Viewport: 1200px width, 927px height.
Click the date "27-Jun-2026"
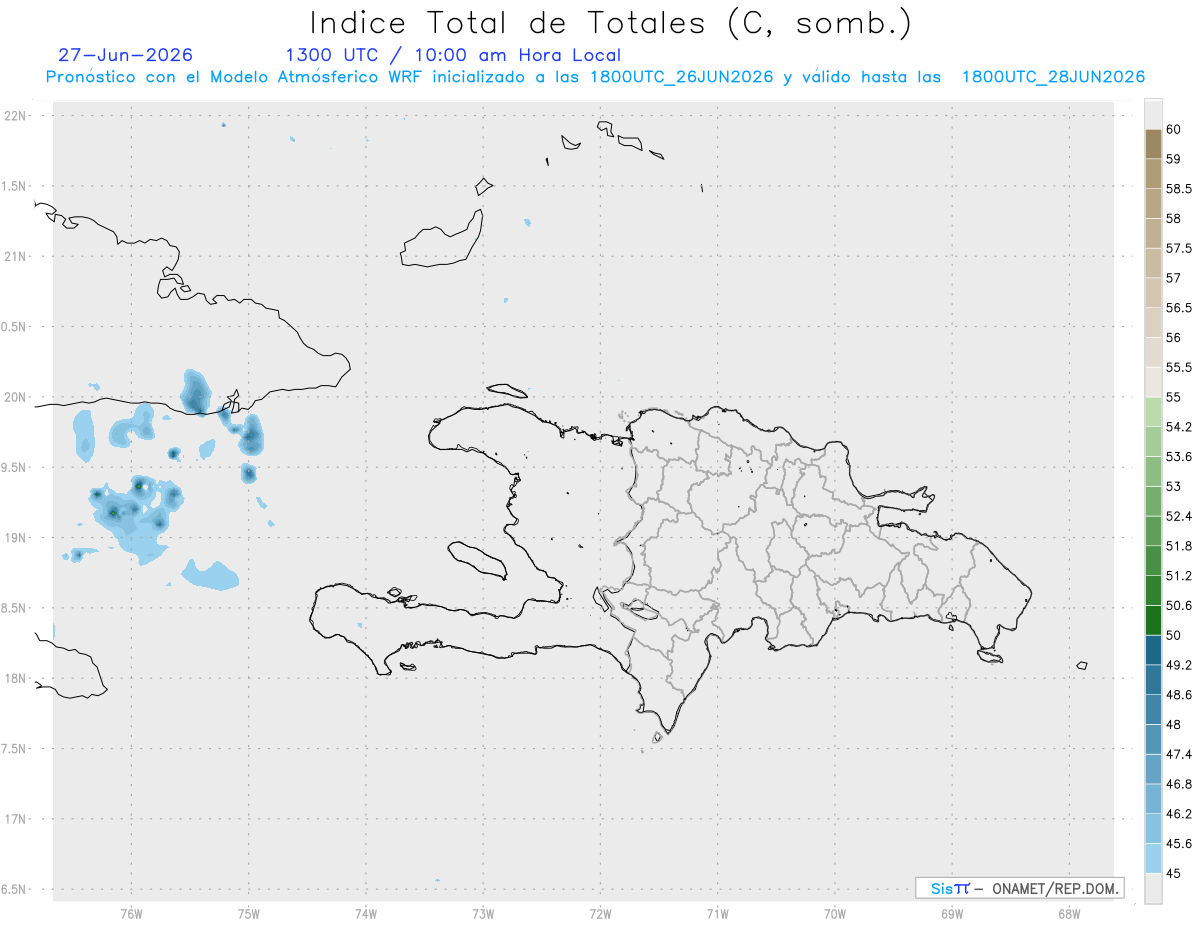coord(125,55)
